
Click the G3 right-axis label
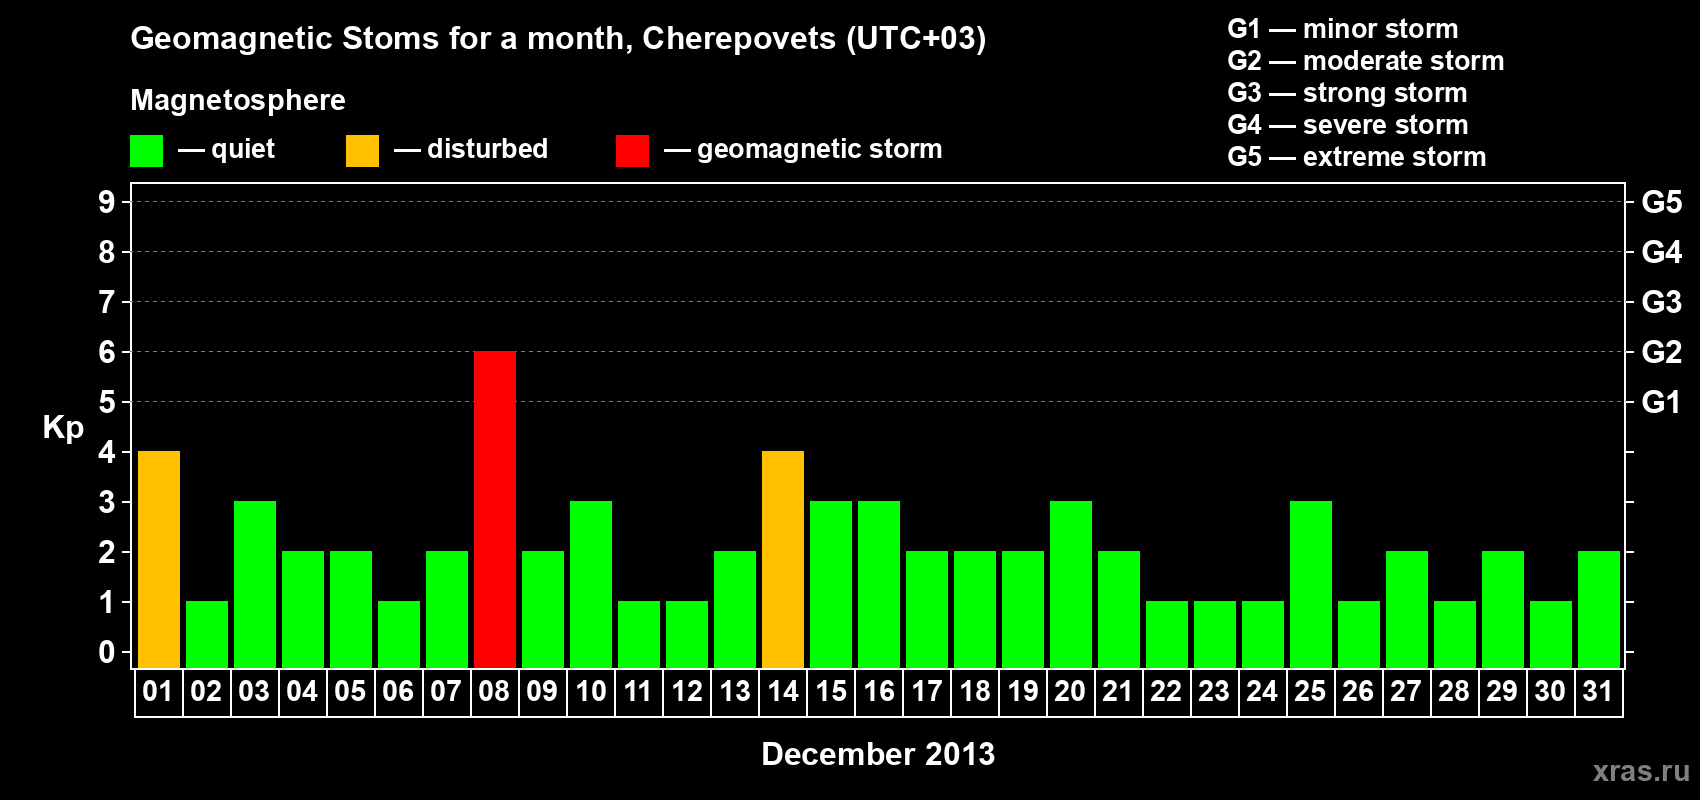click(x=1661, y=302)
